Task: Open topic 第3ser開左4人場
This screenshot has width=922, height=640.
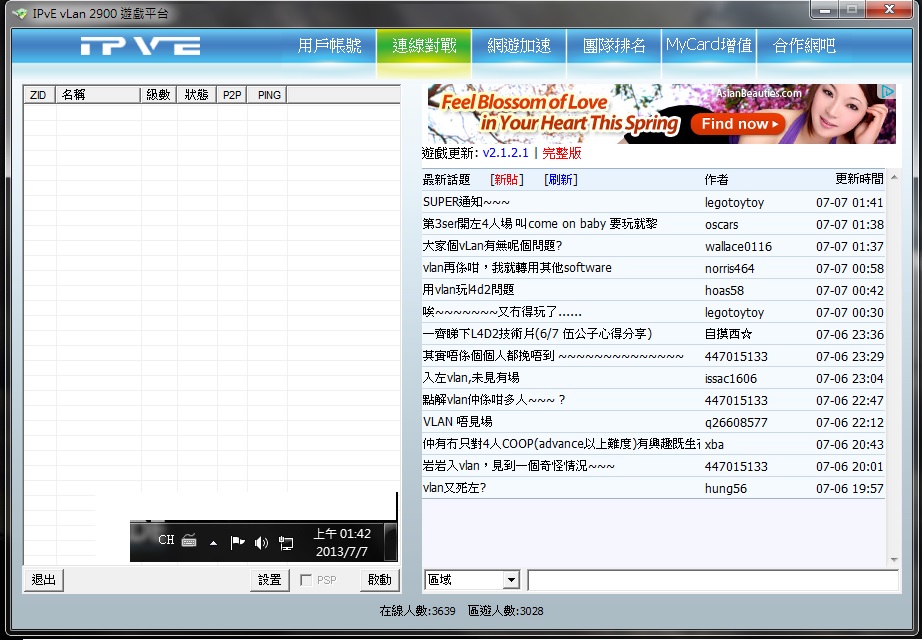Action: pyautogui.click(x=540, y=224)
